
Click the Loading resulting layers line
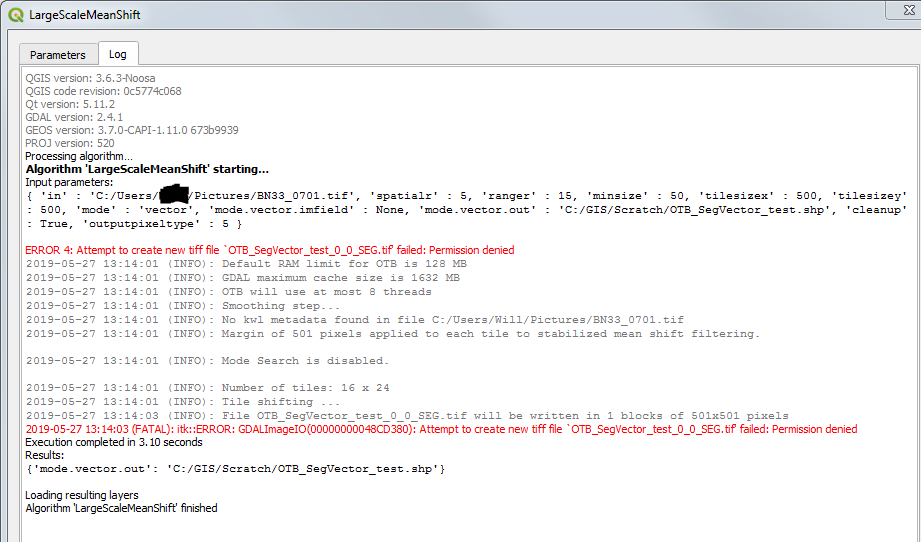[82, 495]
